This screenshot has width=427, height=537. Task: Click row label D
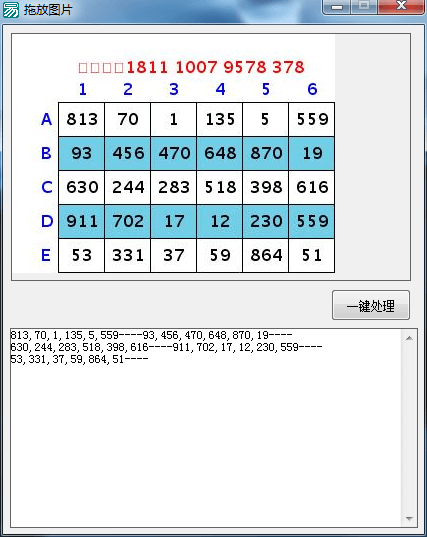47,221
